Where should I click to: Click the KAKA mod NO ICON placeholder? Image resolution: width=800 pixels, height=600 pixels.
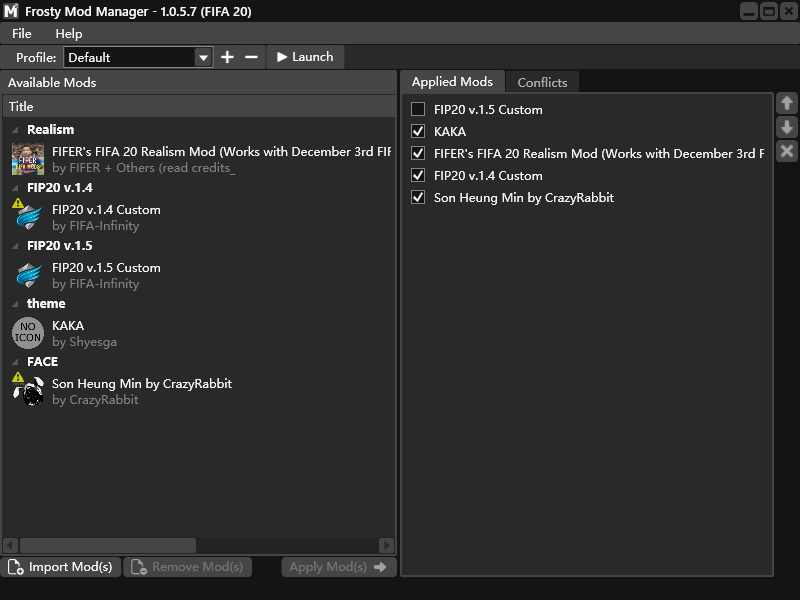pos(28,333)
